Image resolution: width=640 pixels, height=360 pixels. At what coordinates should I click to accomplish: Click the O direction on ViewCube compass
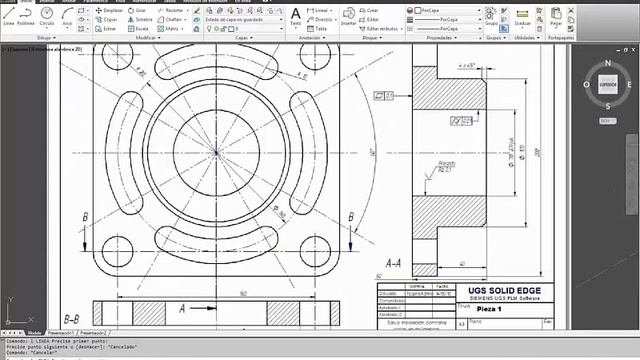(587, 84)
